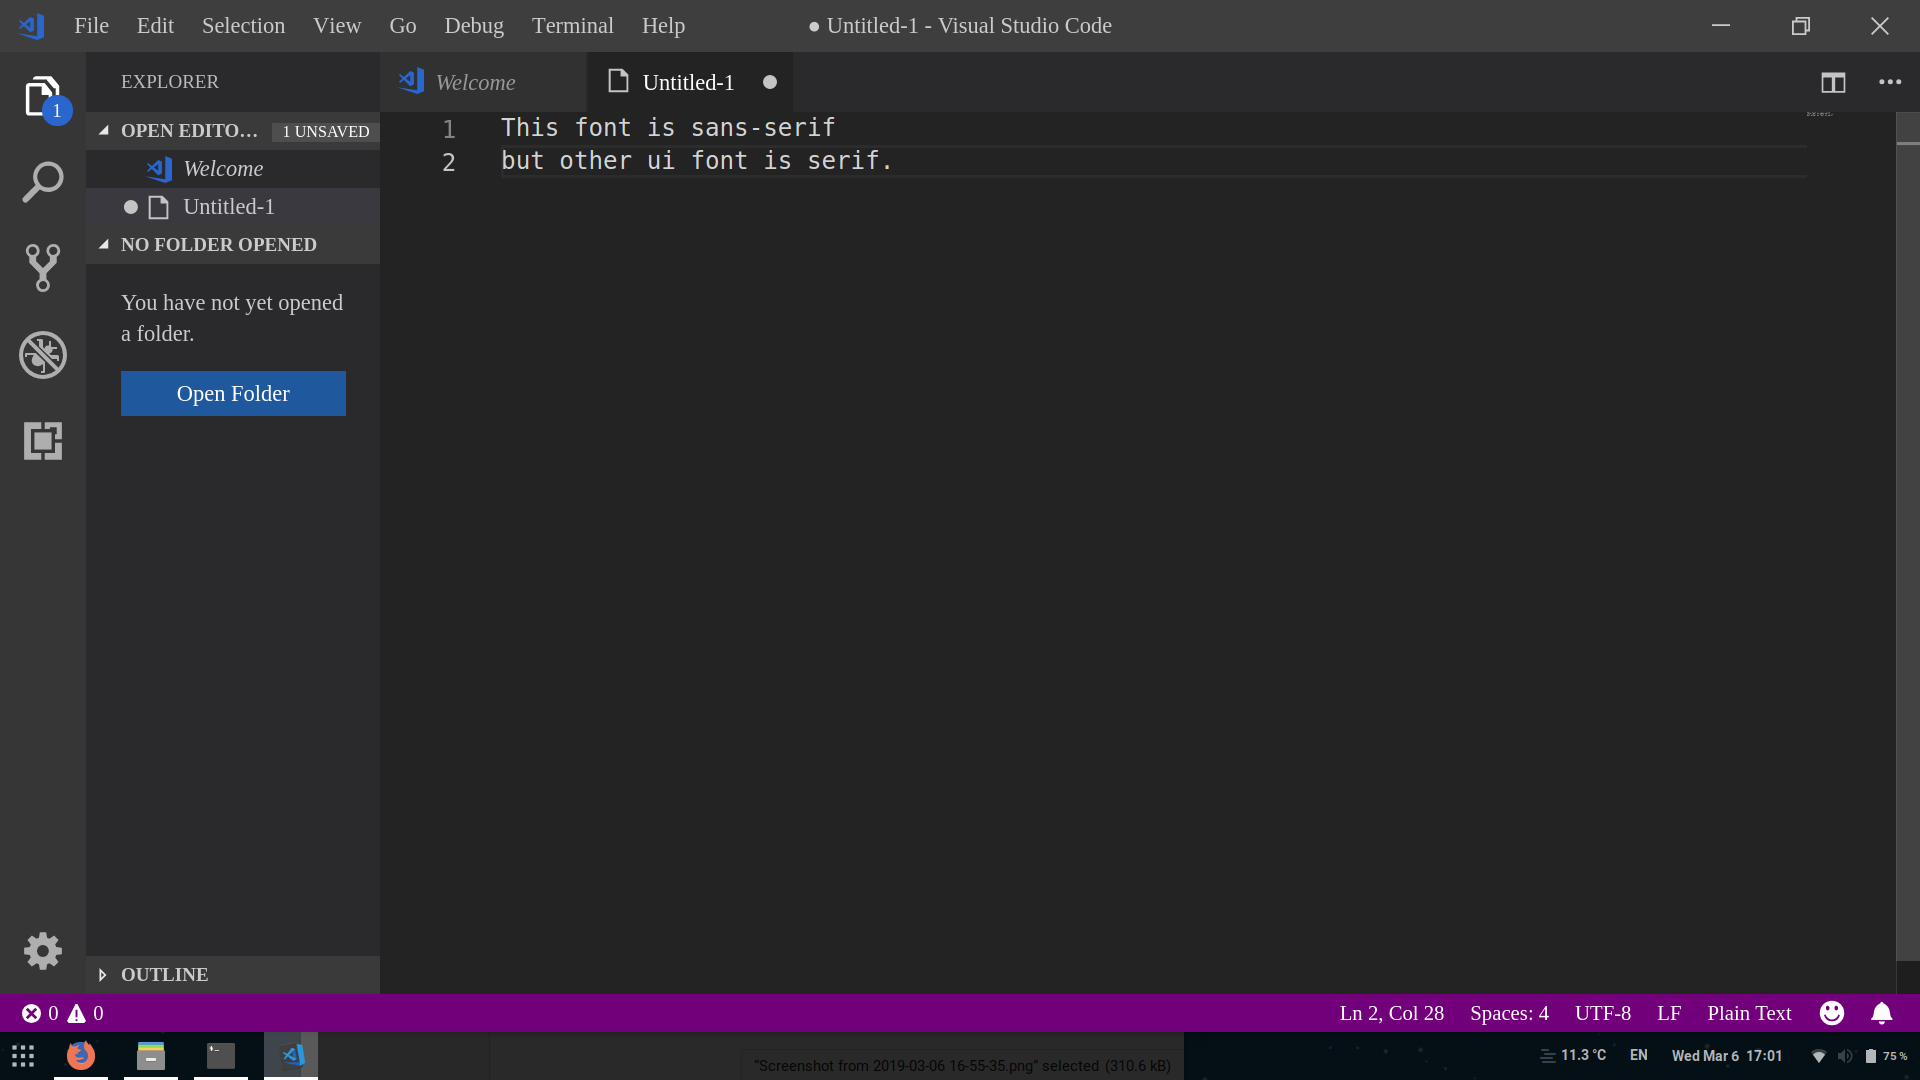Open the Source Control view
This screenshot has width=1920, height=1080.
pos(42,268)
